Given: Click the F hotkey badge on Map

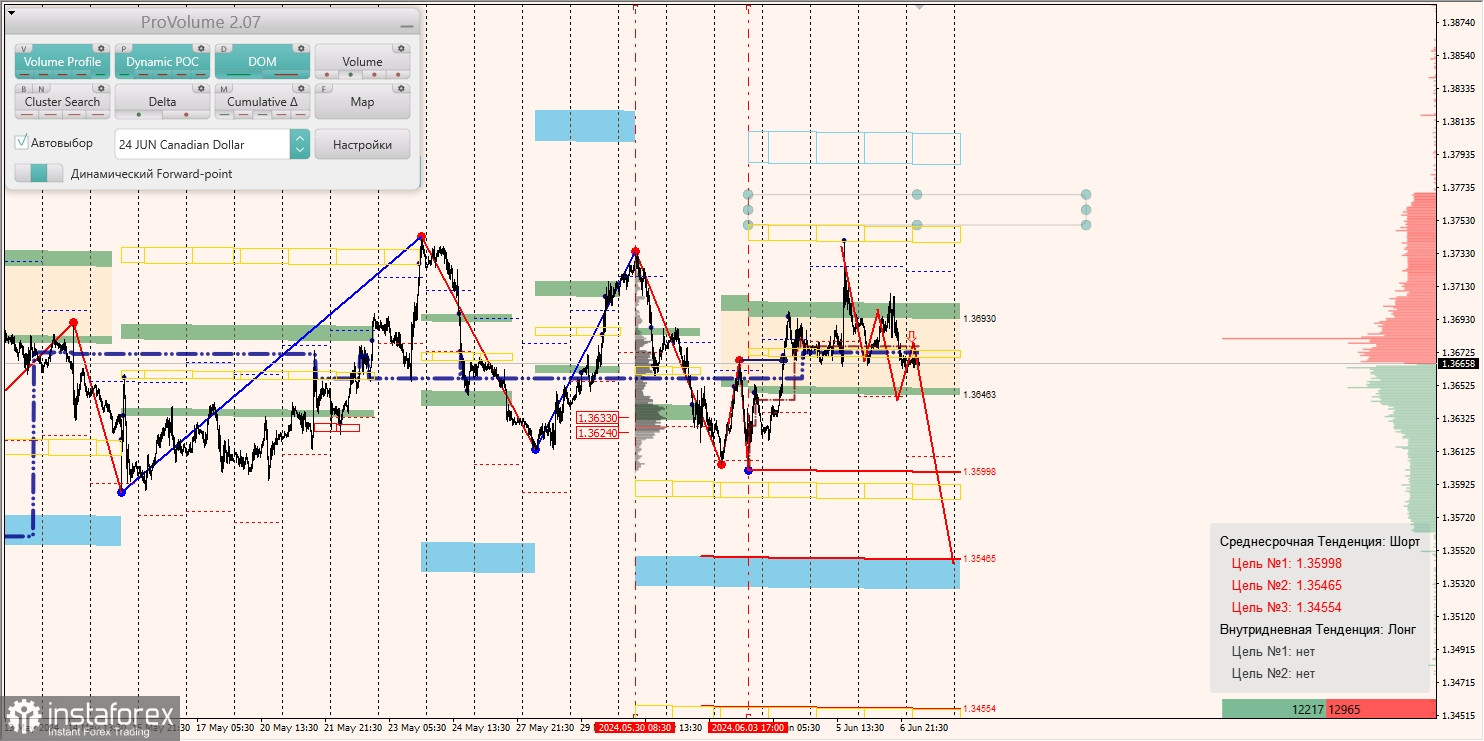Looking at the screenshot, I should coord(323,89).
